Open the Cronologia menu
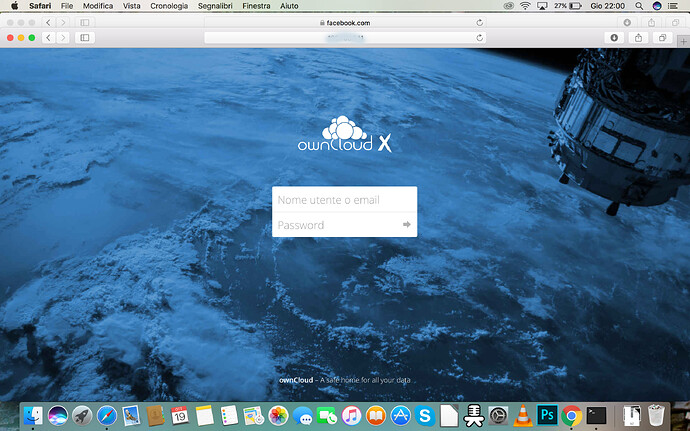The height and width of the screenshot is (431, 690). click(169, 6)
